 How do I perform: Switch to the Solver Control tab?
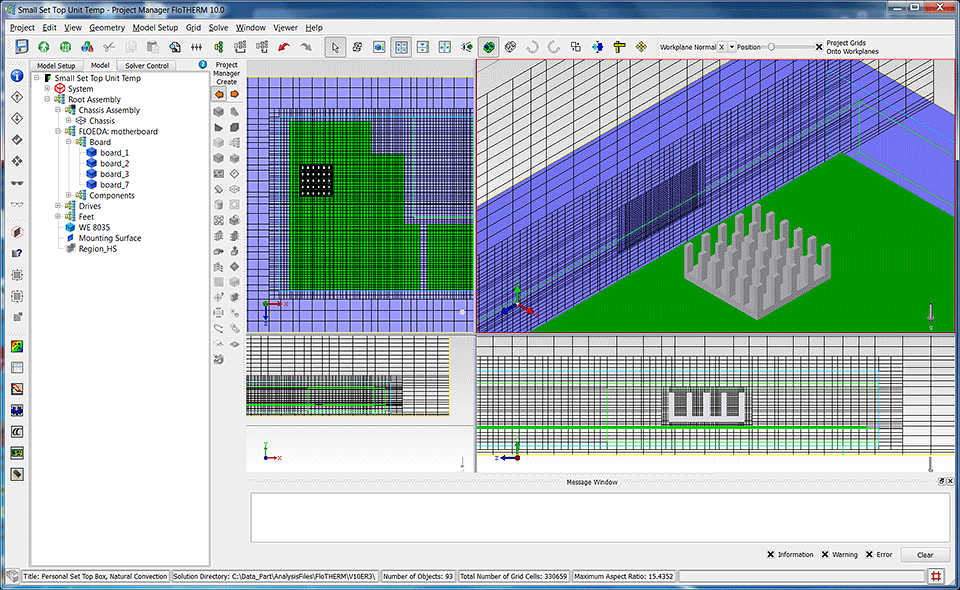point(147,65)
